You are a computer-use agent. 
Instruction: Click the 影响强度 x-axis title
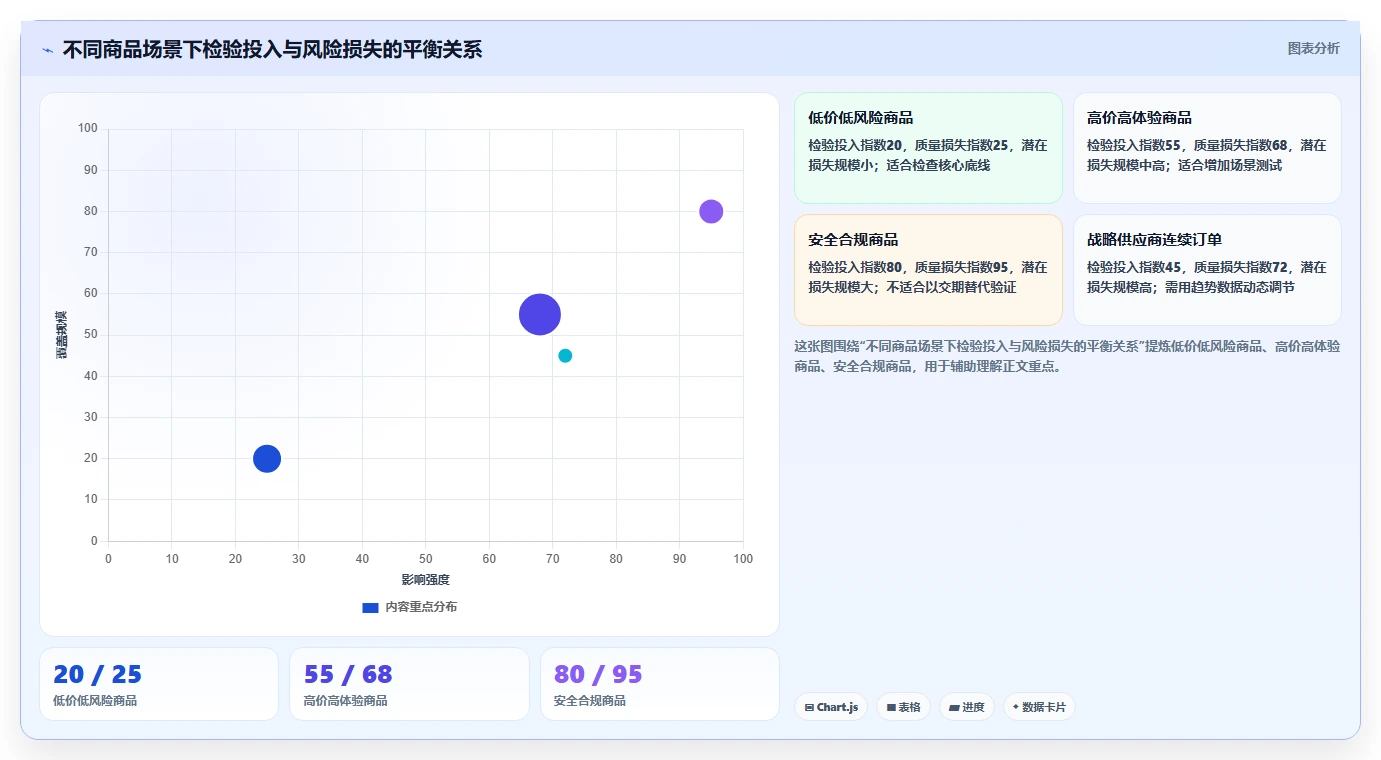426,580
